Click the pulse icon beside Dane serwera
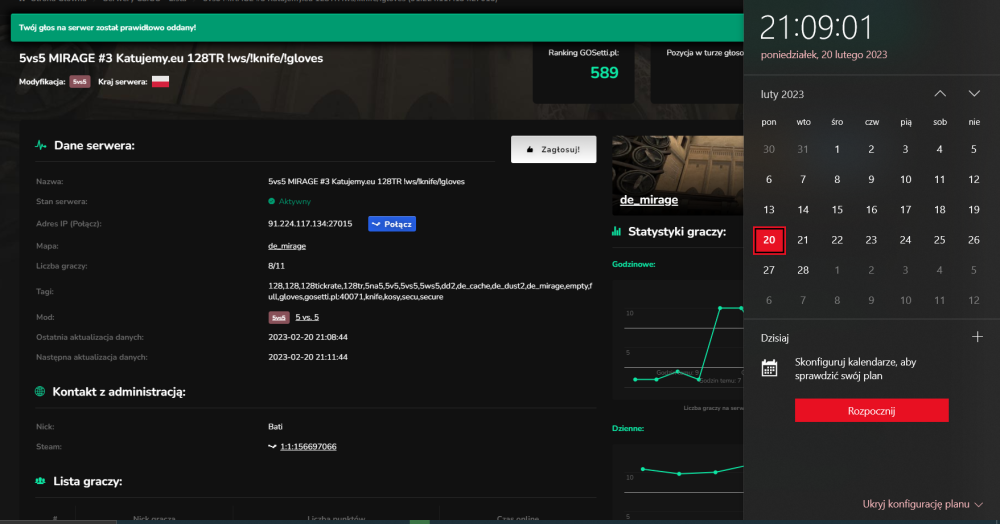 pos(41,145)
